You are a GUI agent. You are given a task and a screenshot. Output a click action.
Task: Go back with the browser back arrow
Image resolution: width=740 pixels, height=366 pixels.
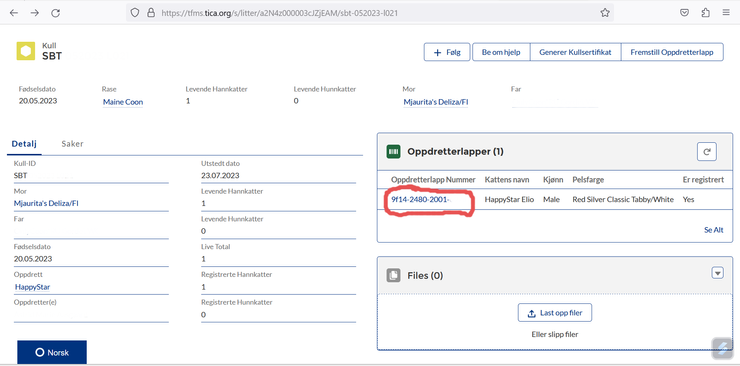coord(14,13)
